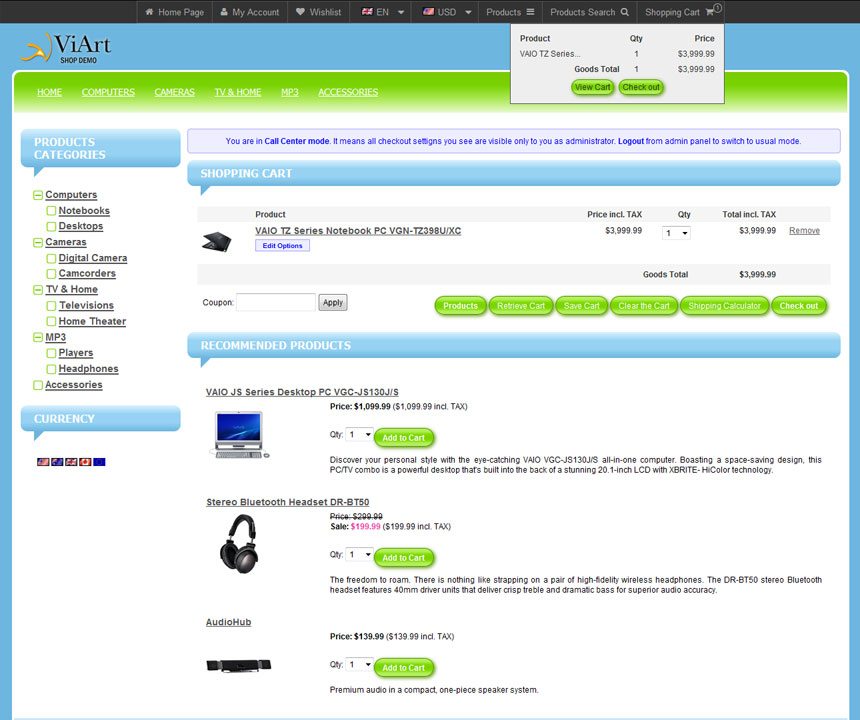This screenshot has width=860, height=720.
Task: Open Qty dropdown for AudioHub
Action: 360,665
